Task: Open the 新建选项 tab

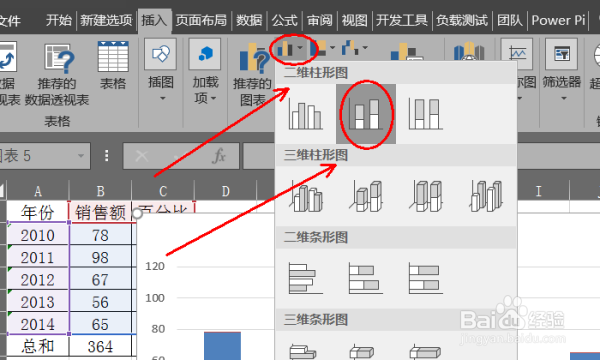Action: [x=106, y=20]
